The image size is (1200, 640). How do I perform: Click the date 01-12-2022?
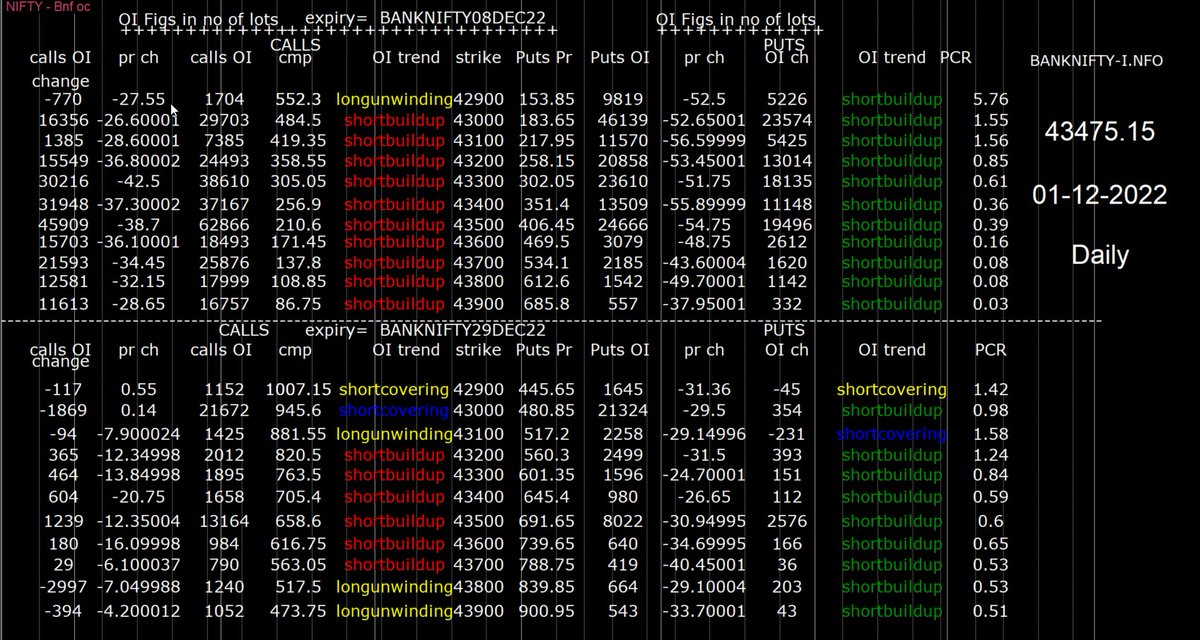[x=1099, y=195]
